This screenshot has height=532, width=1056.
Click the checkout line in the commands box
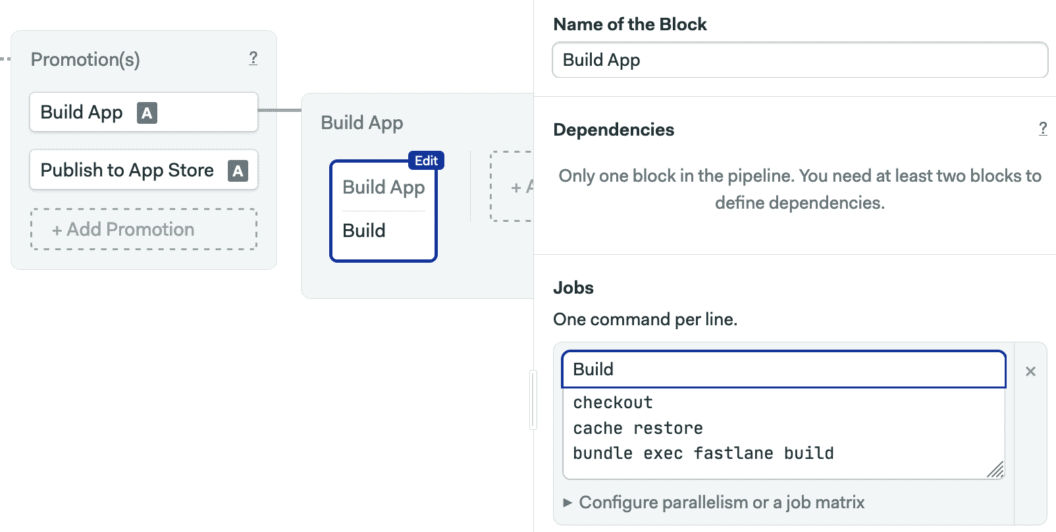[613, 402]
